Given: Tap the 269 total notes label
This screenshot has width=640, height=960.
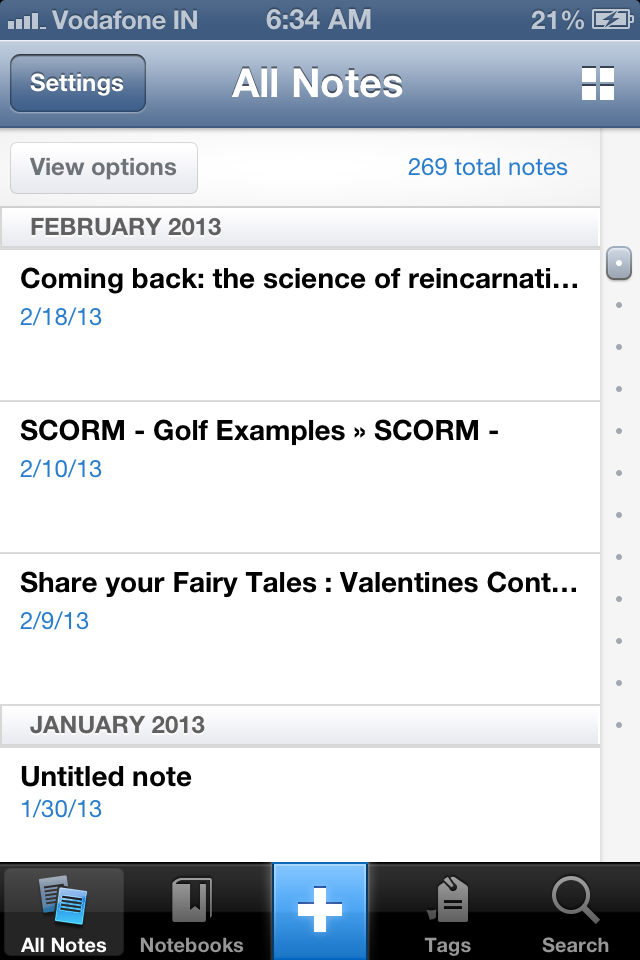Looking at the screenshot, I should [488, 167].
